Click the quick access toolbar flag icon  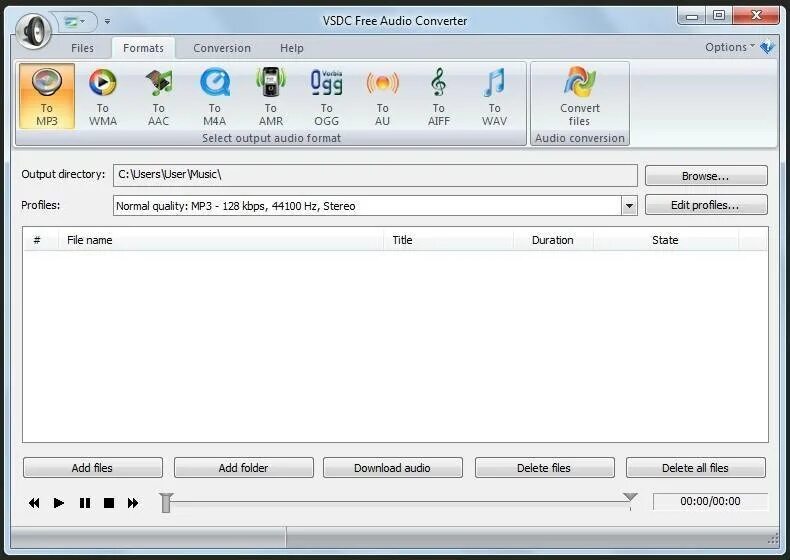pos(71,22)
